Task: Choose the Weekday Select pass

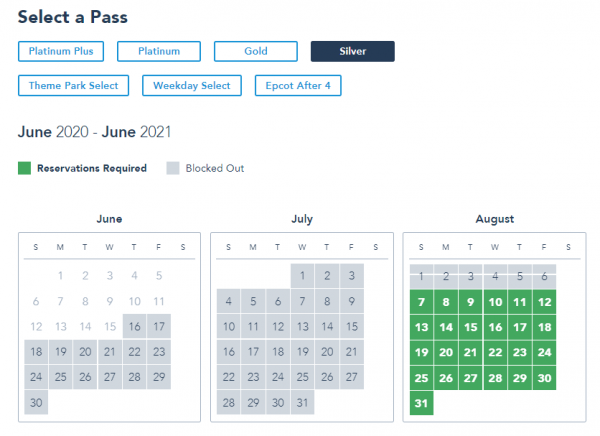Action: click(x=191, y=86)
